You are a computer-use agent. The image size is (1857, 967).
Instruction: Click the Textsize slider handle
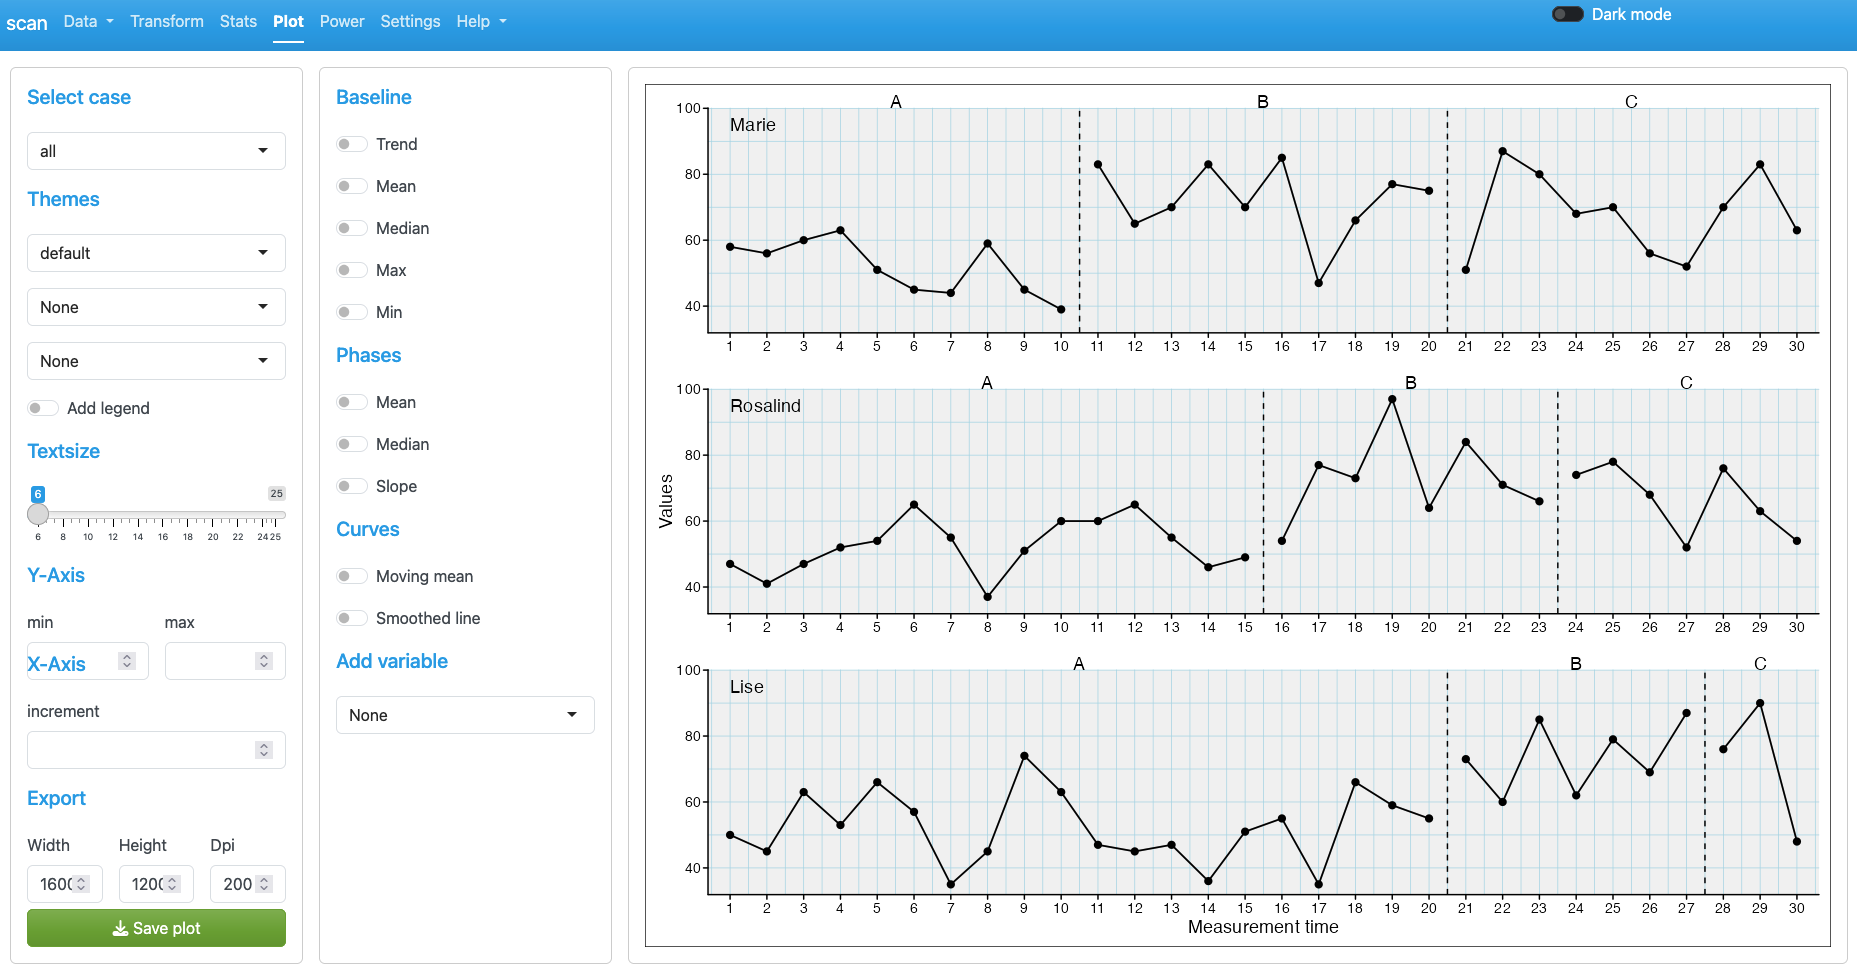pos(38,514)
